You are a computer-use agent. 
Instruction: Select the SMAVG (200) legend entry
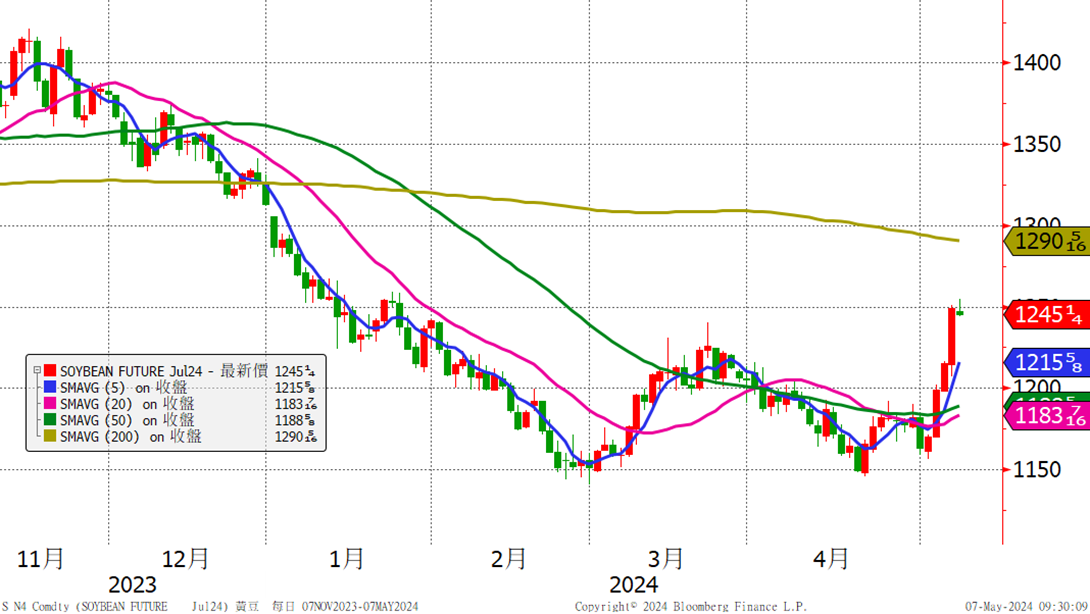[x=131, y=437]
